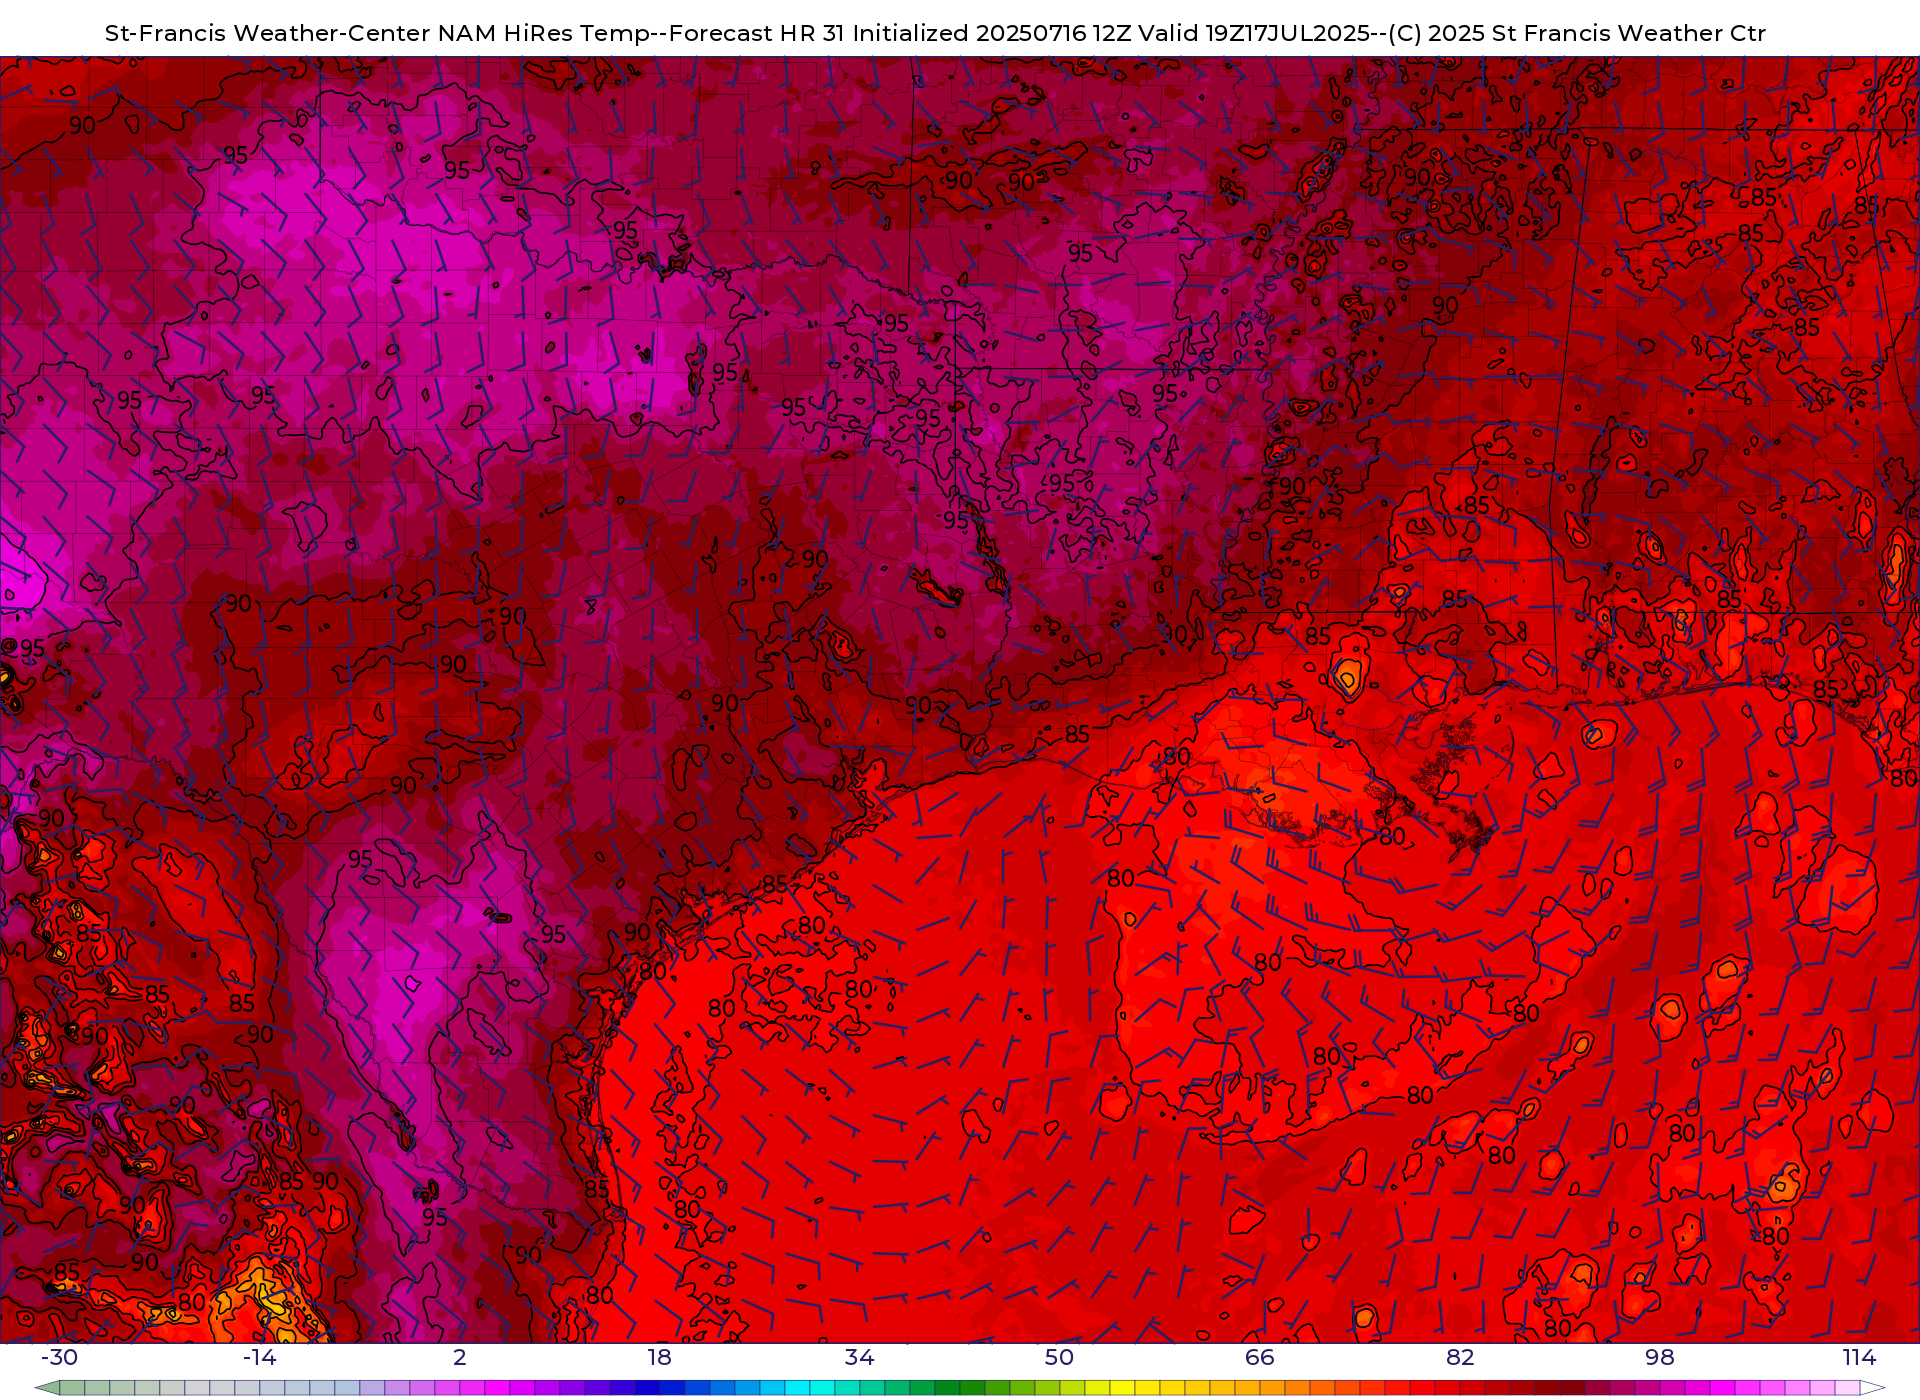Click the 114 color scale label
The image size is (1920, 1400).
(1860, 1357)
